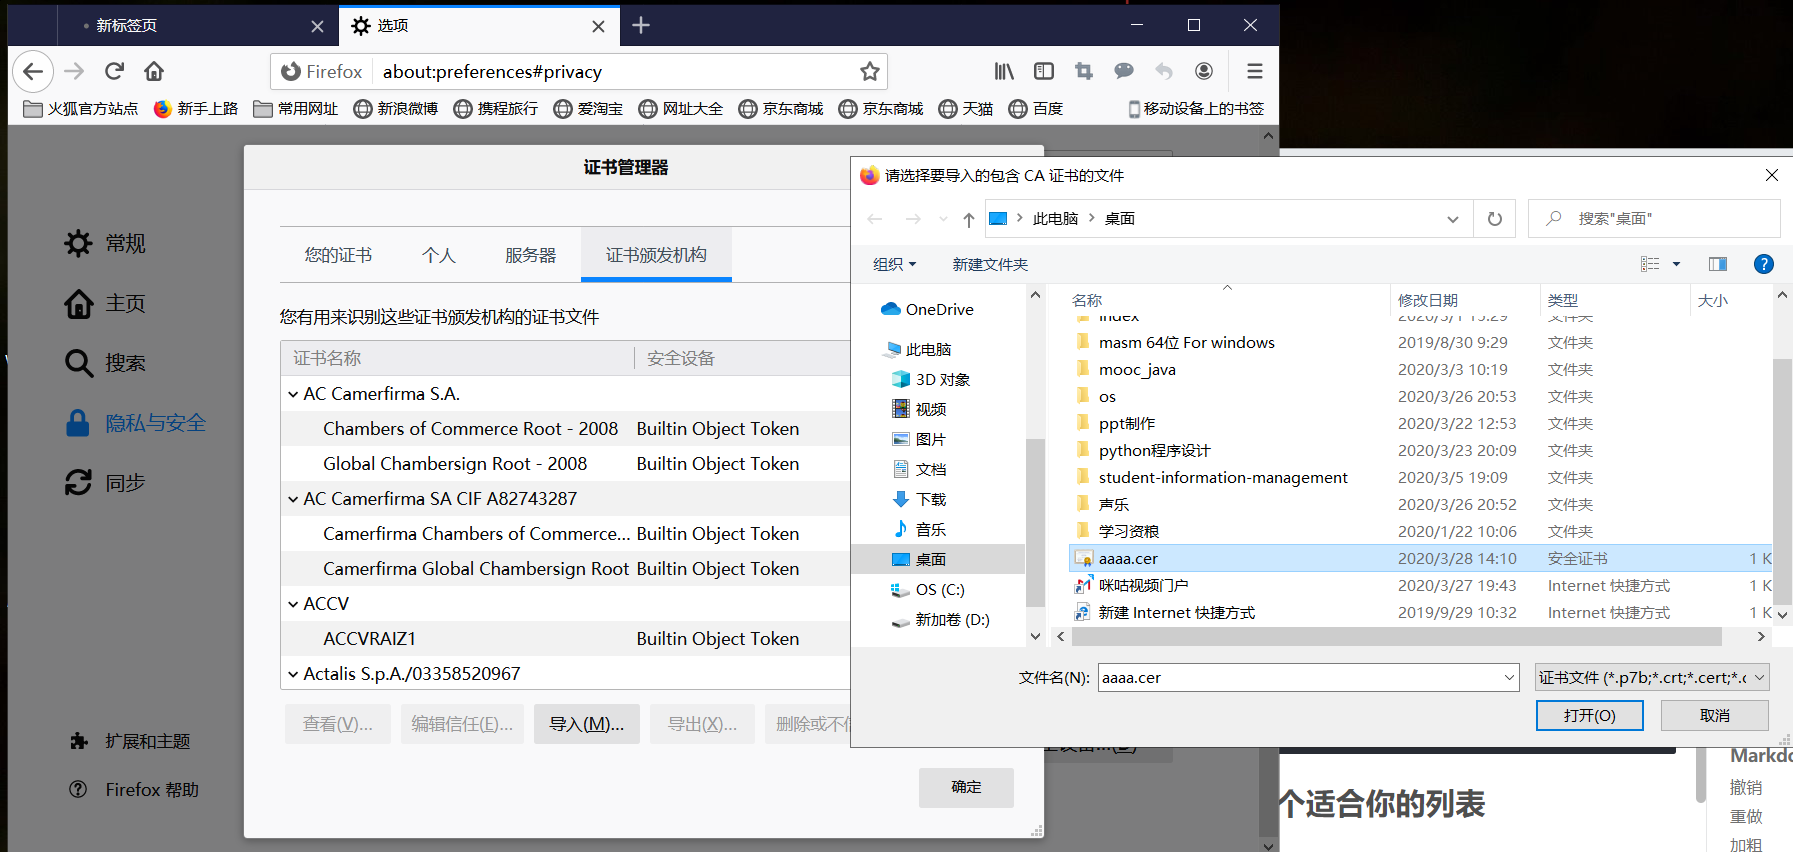Viewport: 1793px width, 852px height.
Task: Click the 搜索"桌面" search box
Action: tap(1654, 219)
